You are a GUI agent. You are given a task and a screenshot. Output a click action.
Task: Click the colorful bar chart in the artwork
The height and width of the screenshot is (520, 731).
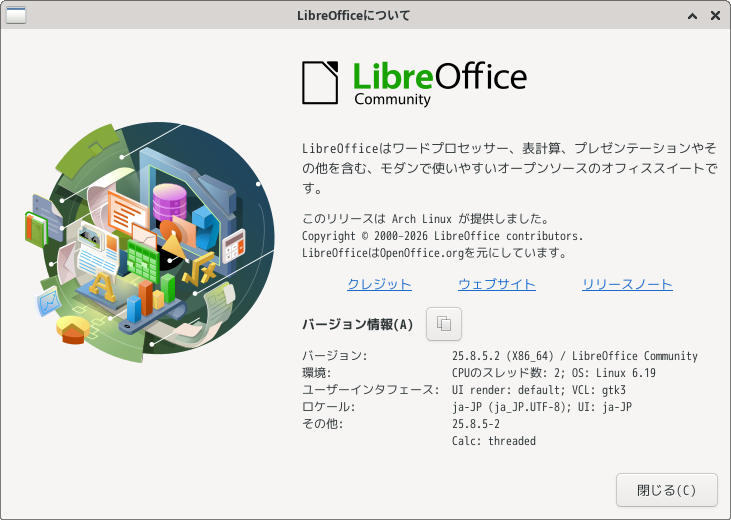tap(150, 295)
